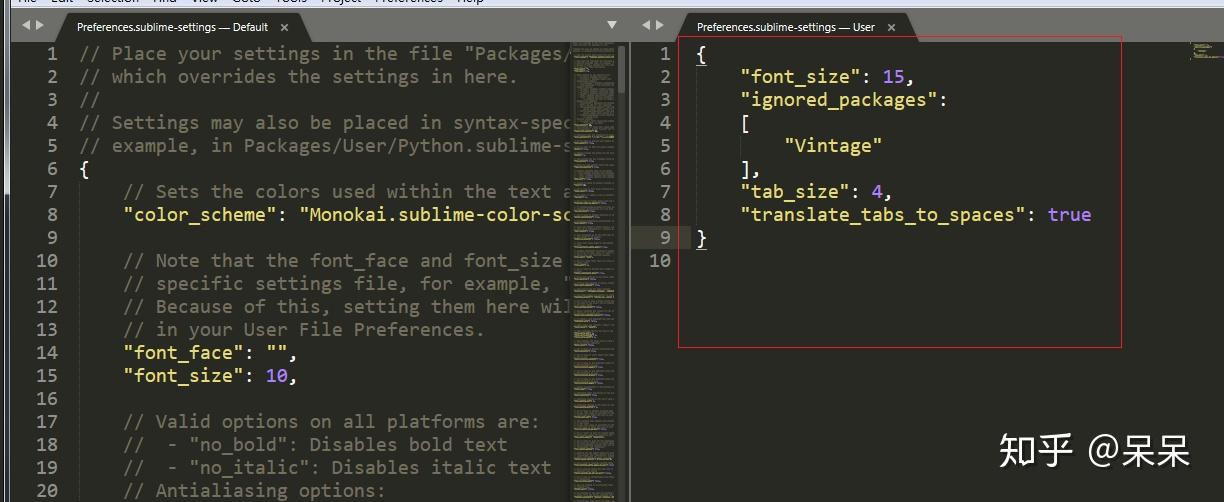Click the comment about "no_bold": Disables bold text
The height and width of the screenshot is (502, 1224).
tap(315, 445)
